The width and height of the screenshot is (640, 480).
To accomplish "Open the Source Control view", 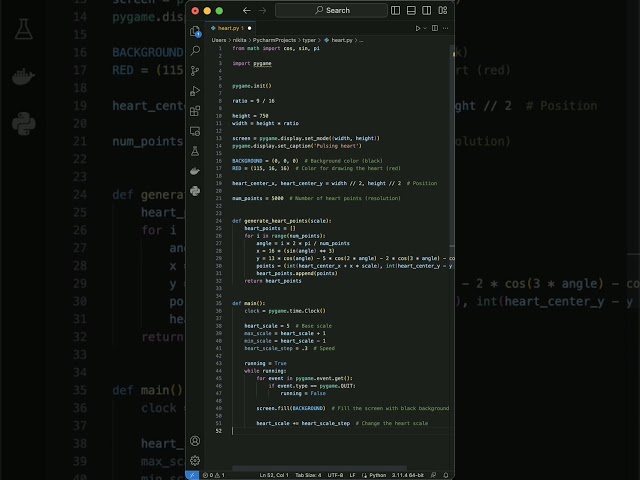I will (195, 71).
